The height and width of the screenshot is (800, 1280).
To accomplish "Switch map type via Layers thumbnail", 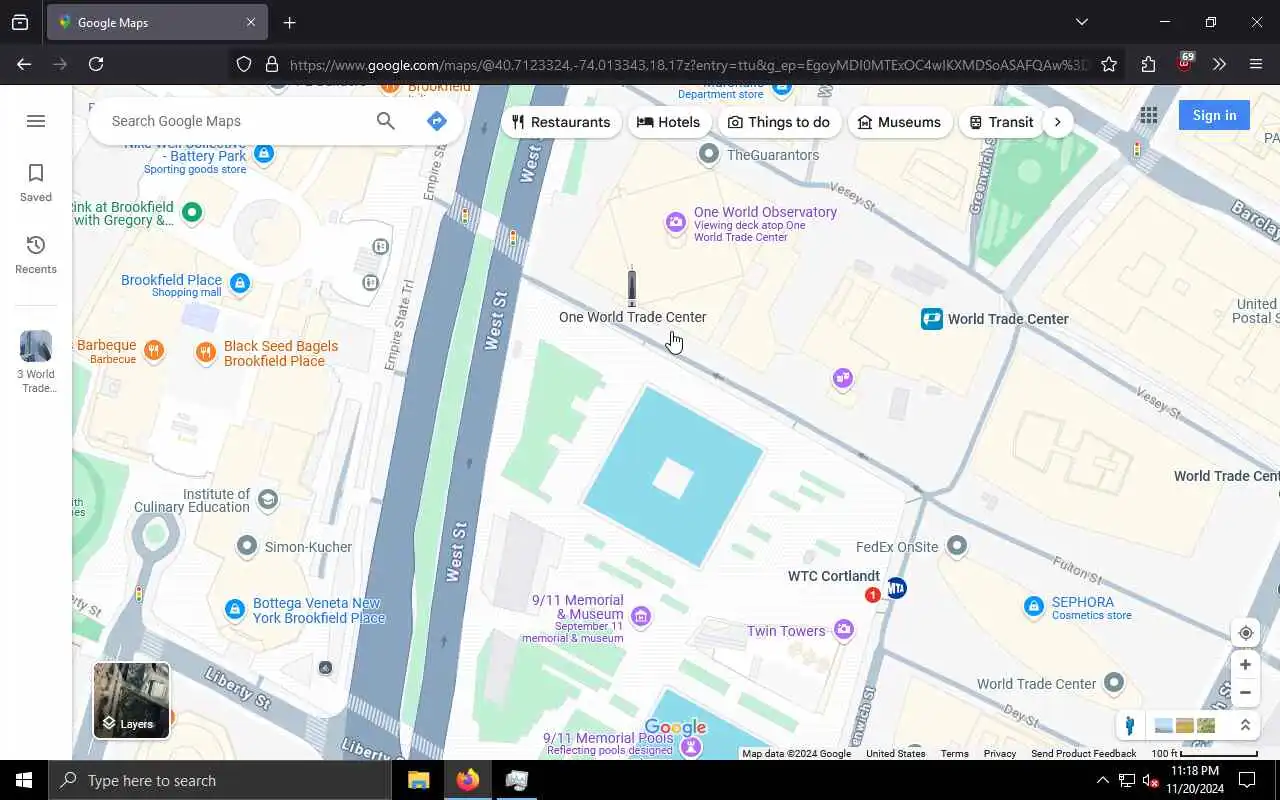I will [132, 700].
